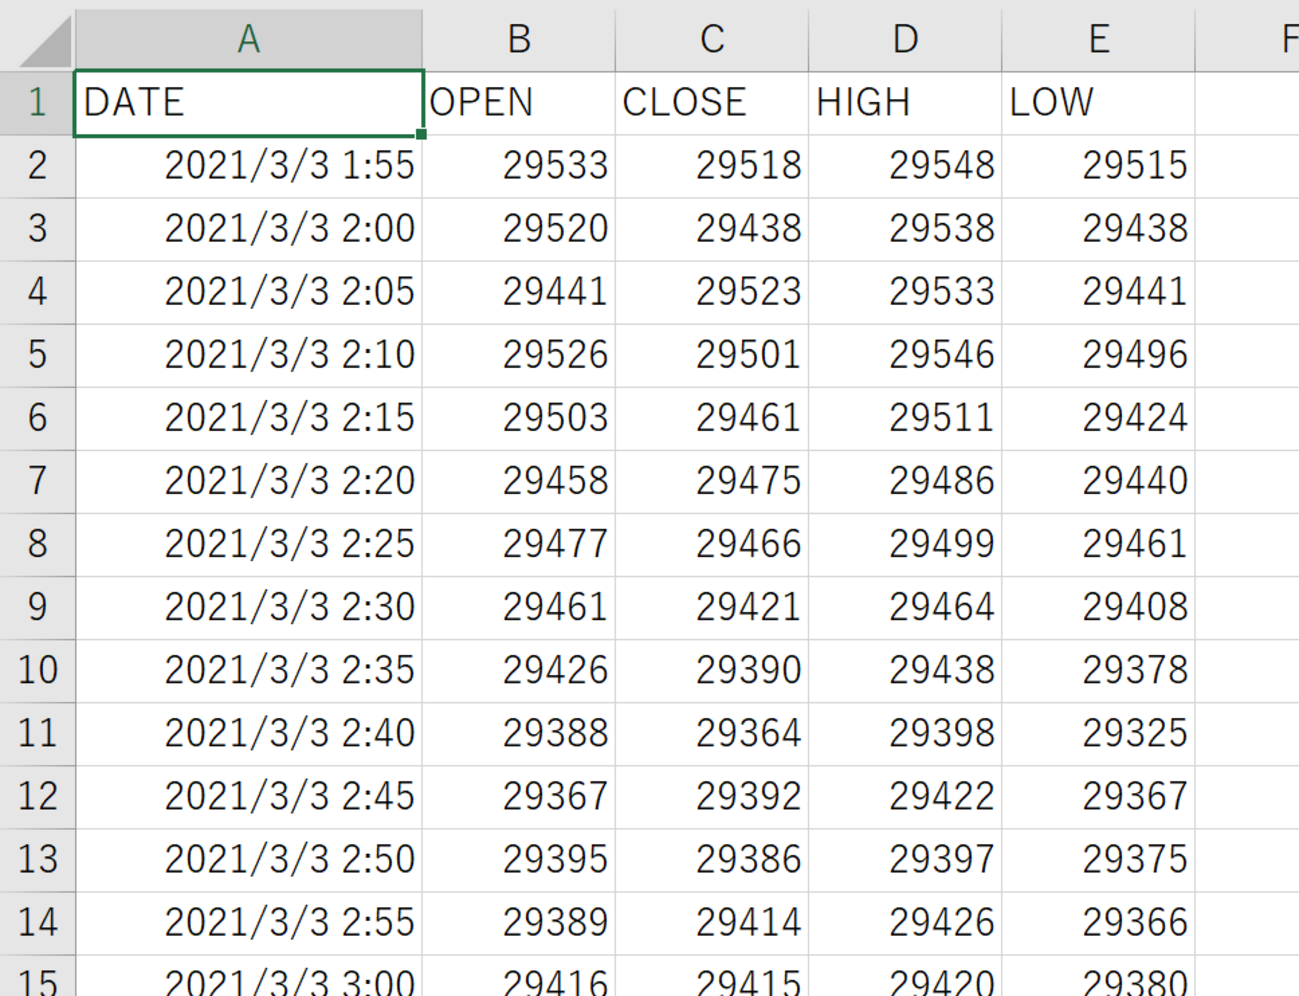Select row 3 header
The height and width of the screenshot is (996, 1299).
coord(38,229)
